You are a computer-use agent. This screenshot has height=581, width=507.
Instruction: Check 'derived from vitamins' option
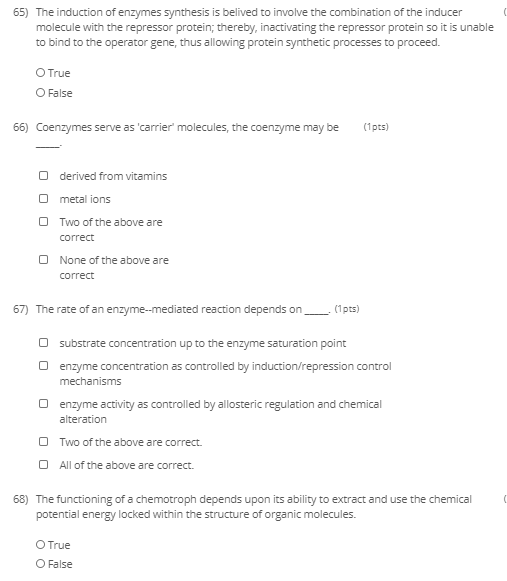[43, 175]
